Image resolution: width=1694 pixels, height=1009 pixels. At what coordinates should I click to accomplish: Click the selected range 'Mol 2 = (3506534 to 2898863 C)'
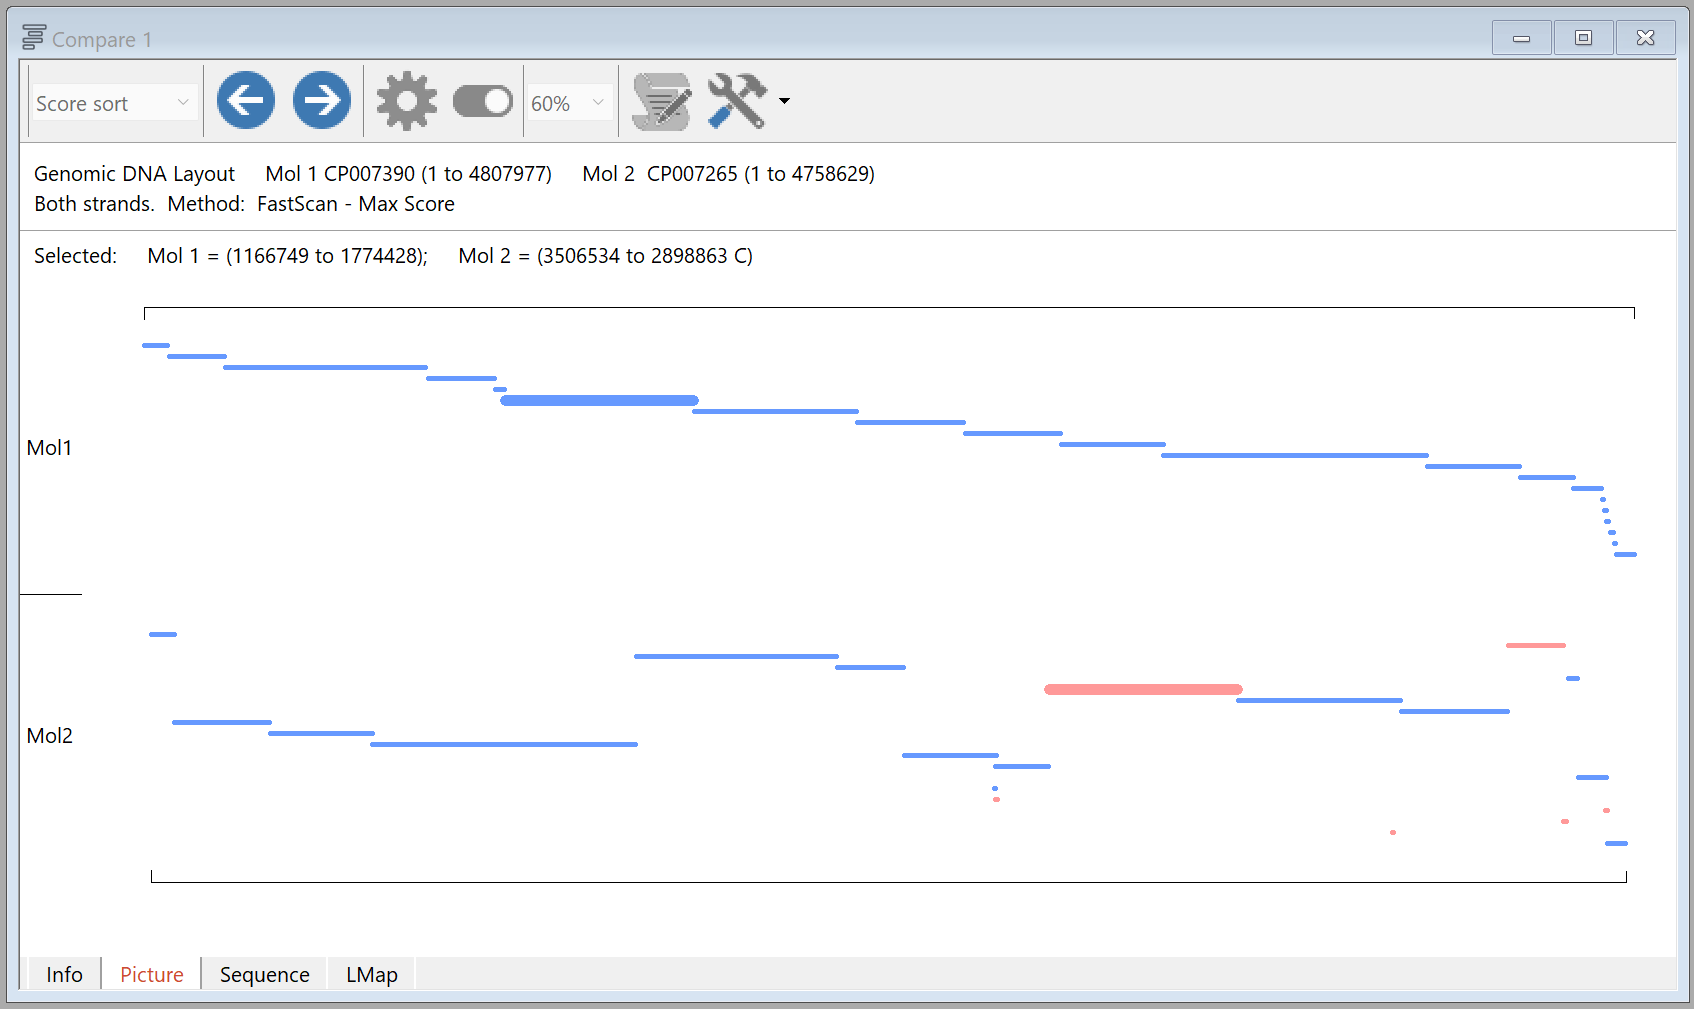pyautogui.click(x=605, y=256)
